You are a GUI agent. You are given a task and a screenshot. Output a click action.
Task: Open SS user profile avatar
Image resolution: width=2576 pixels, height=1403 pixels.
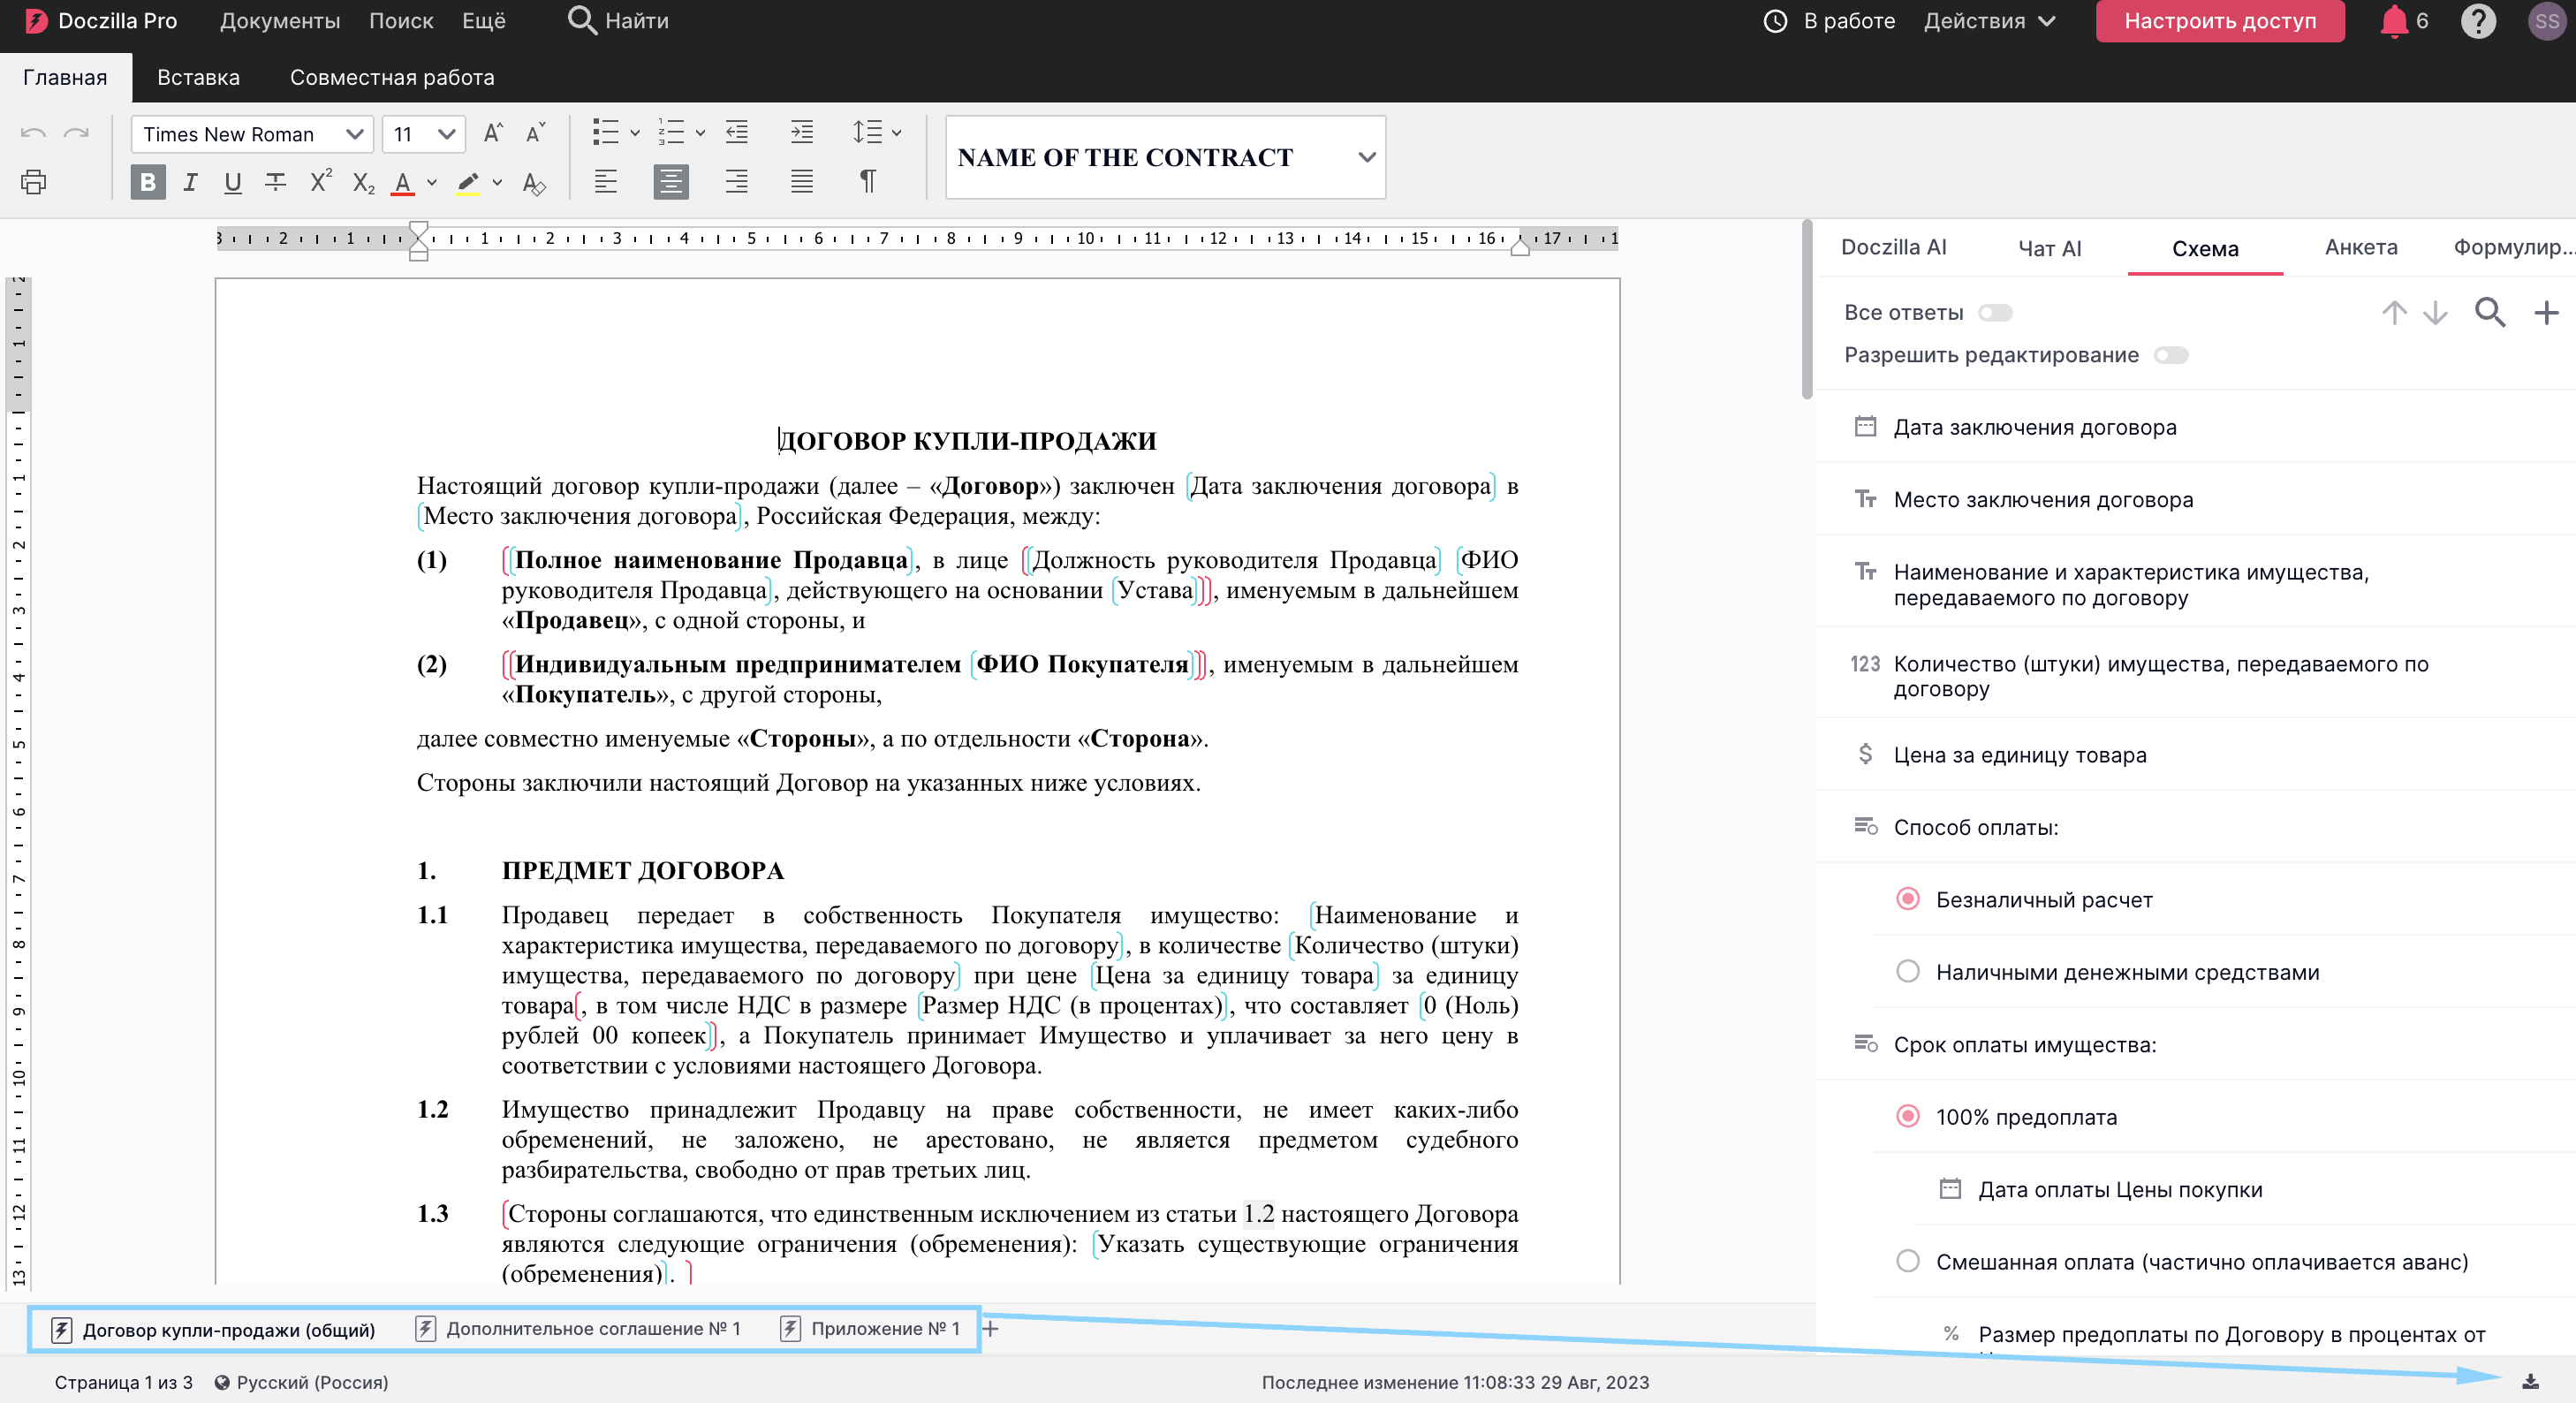click(2547, 21)
